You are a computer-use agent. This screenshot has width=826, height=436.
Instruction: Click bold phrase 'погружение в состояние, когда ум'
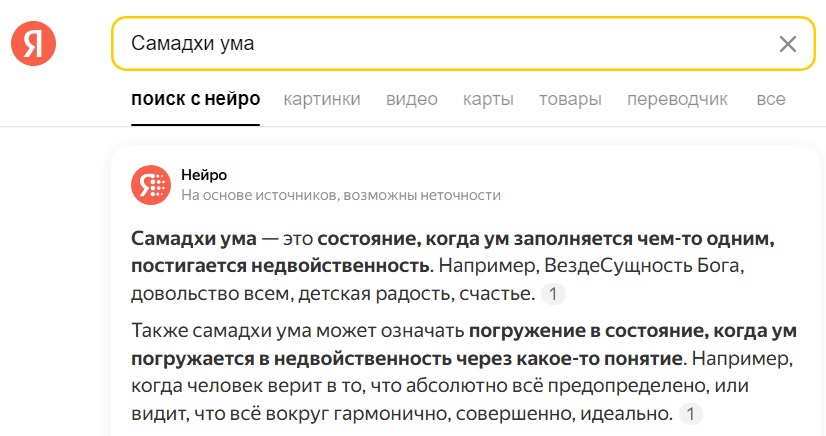633,331
